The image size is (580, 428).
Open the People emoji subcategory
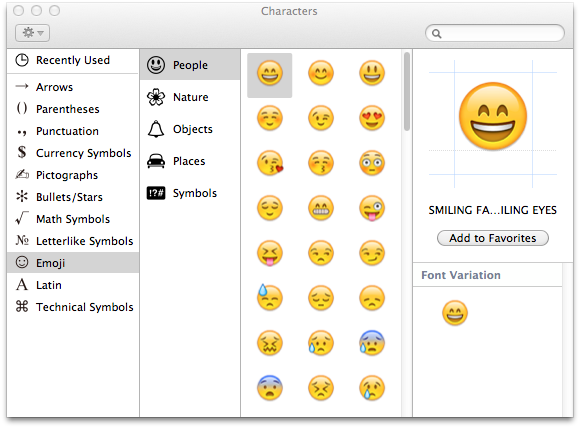tap(190, 65)
